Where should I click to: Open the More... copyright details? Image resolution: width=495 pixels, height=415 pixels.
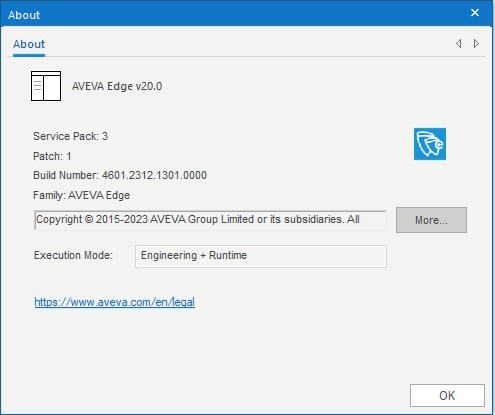[x=431, y=220]
